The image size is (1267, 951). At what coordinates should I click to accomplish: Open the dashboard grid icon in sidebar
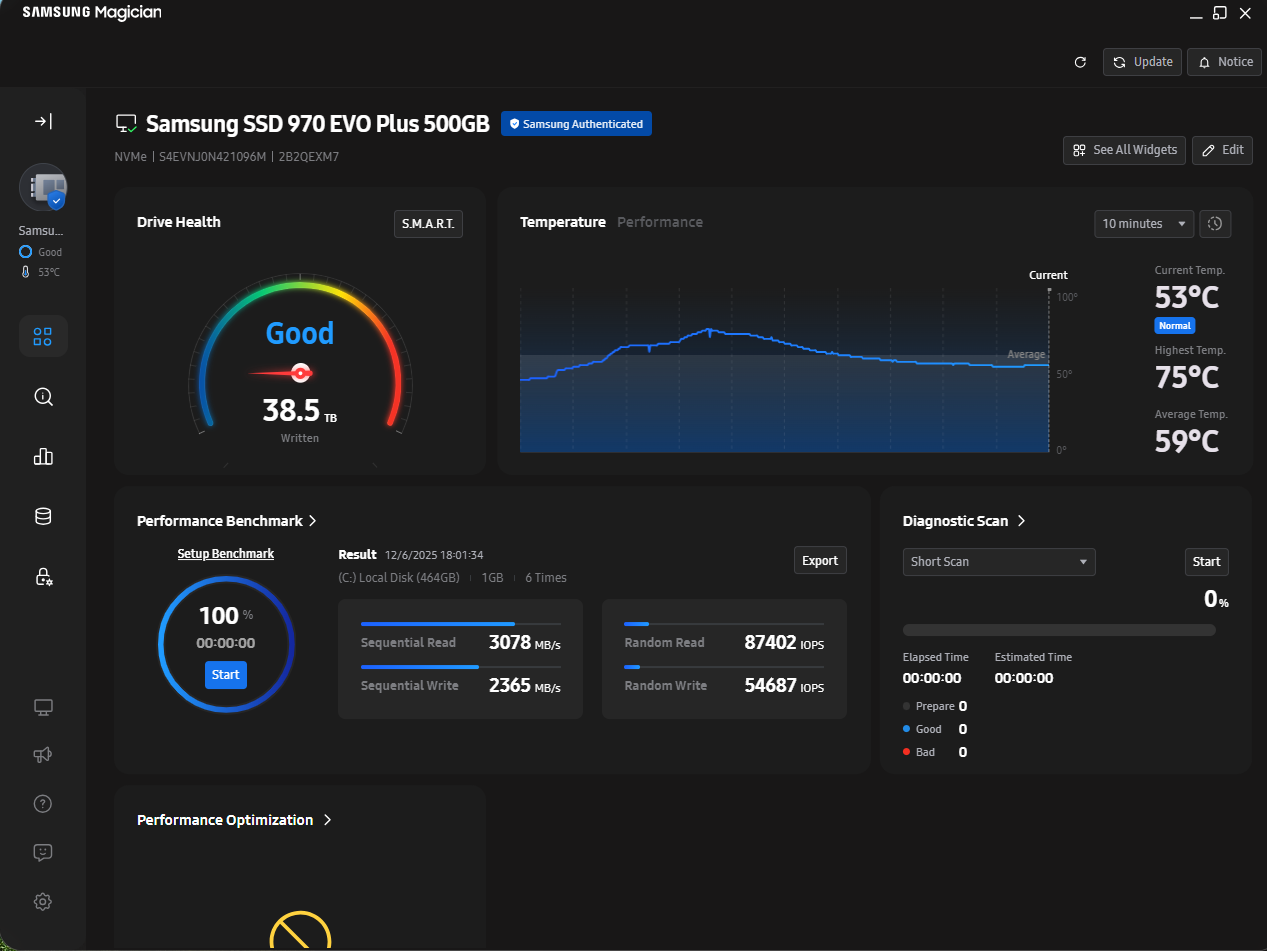tap(43, 336)
